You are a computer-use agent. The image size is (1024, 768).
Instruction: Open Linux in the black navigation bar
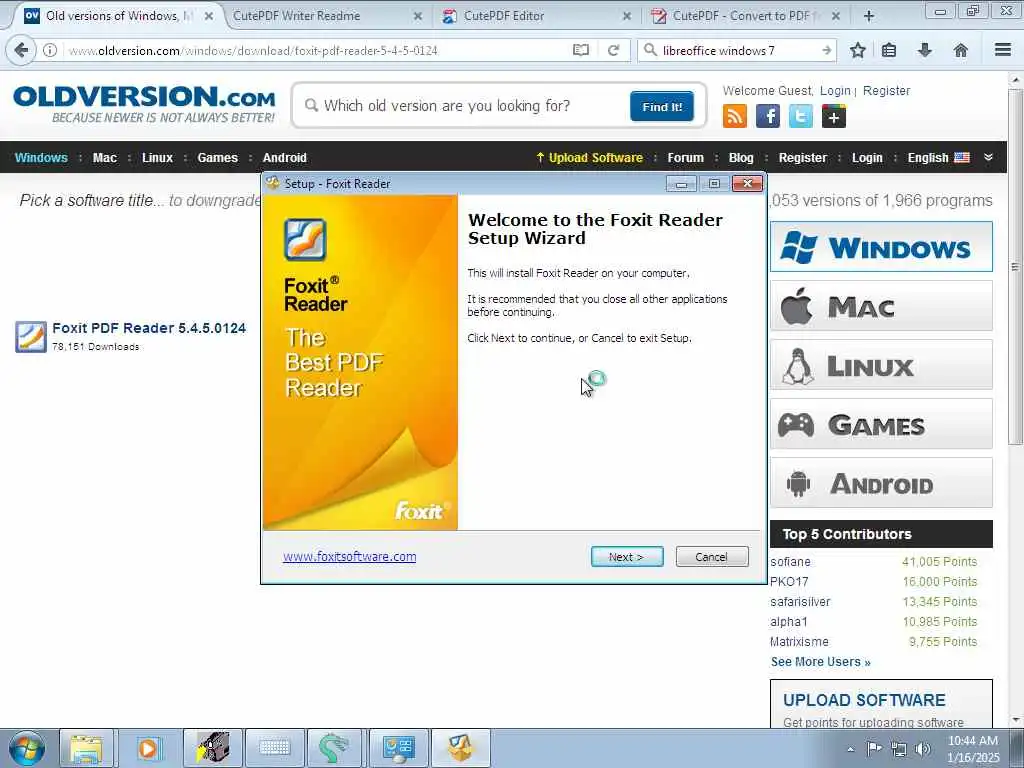pos(157,157)
